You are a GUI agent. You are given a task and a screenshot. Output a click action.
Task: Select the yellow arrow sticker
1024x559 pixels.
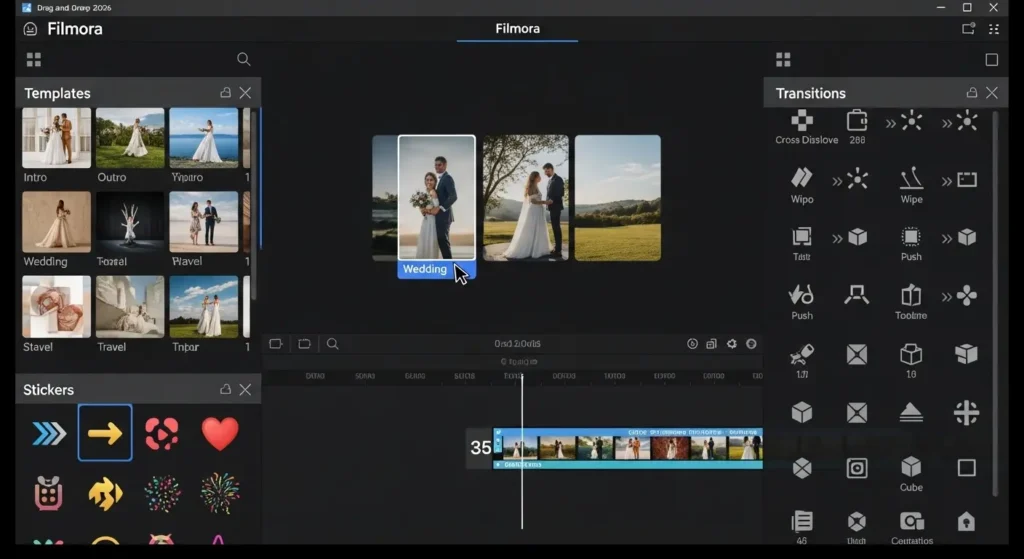[105, 433]
